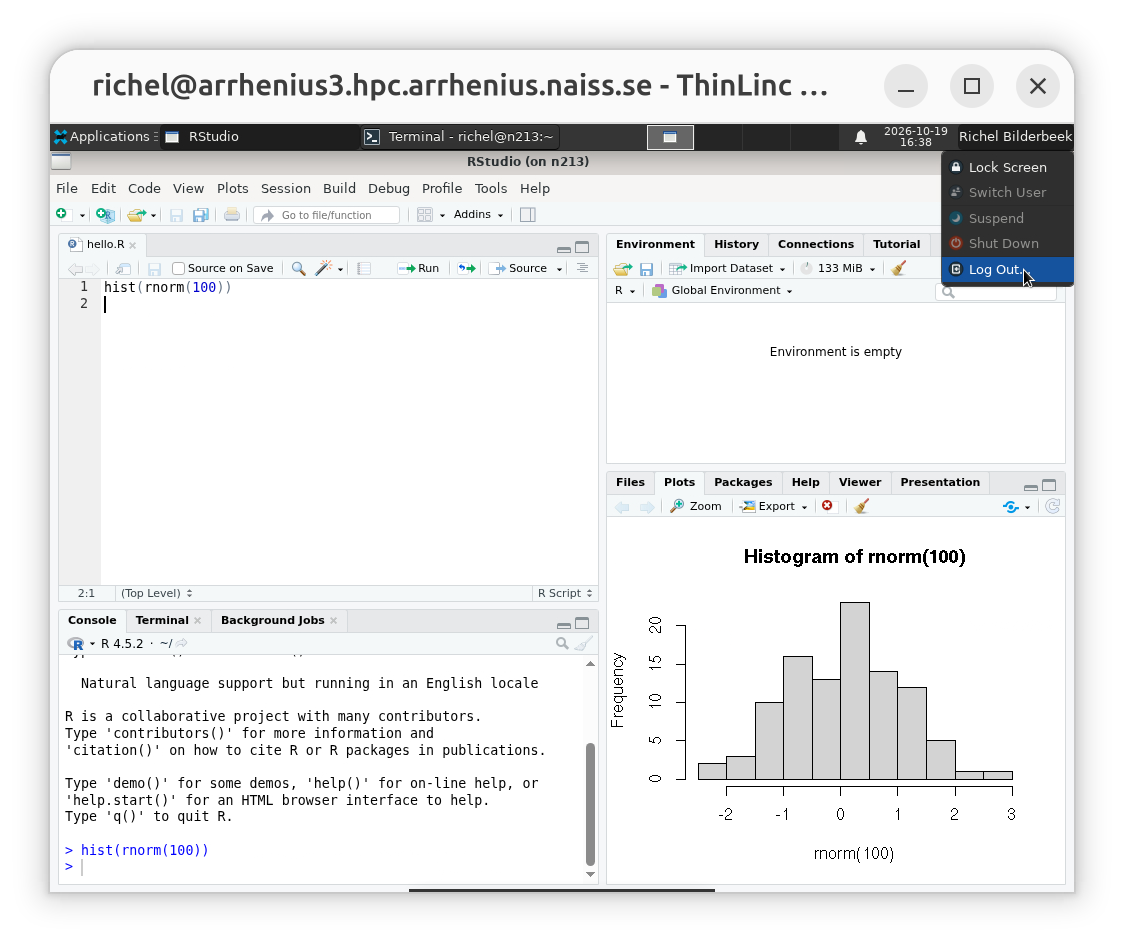Click the Load workspace icon in the Environment pane
The height and width of the screenshot is (942, 1124).
pos(623,269)
